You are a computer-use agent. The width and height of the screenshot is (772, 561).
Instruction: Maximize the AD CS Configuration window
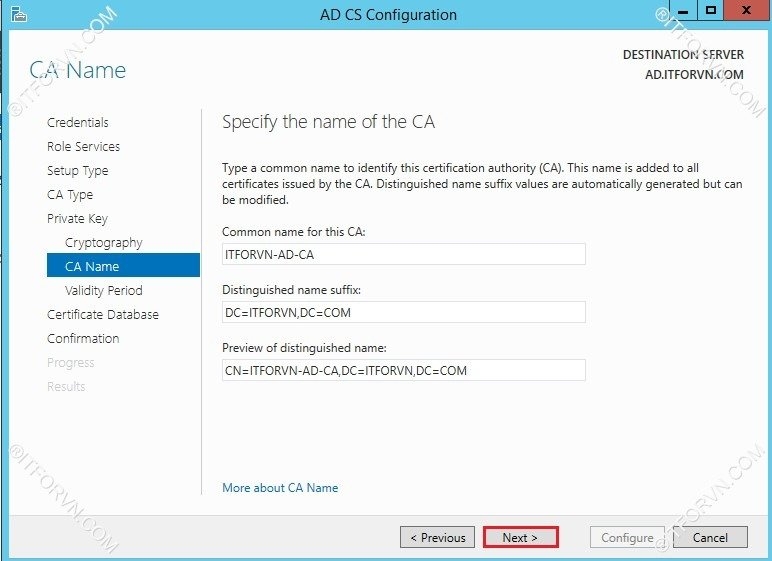tap(709, 12)
